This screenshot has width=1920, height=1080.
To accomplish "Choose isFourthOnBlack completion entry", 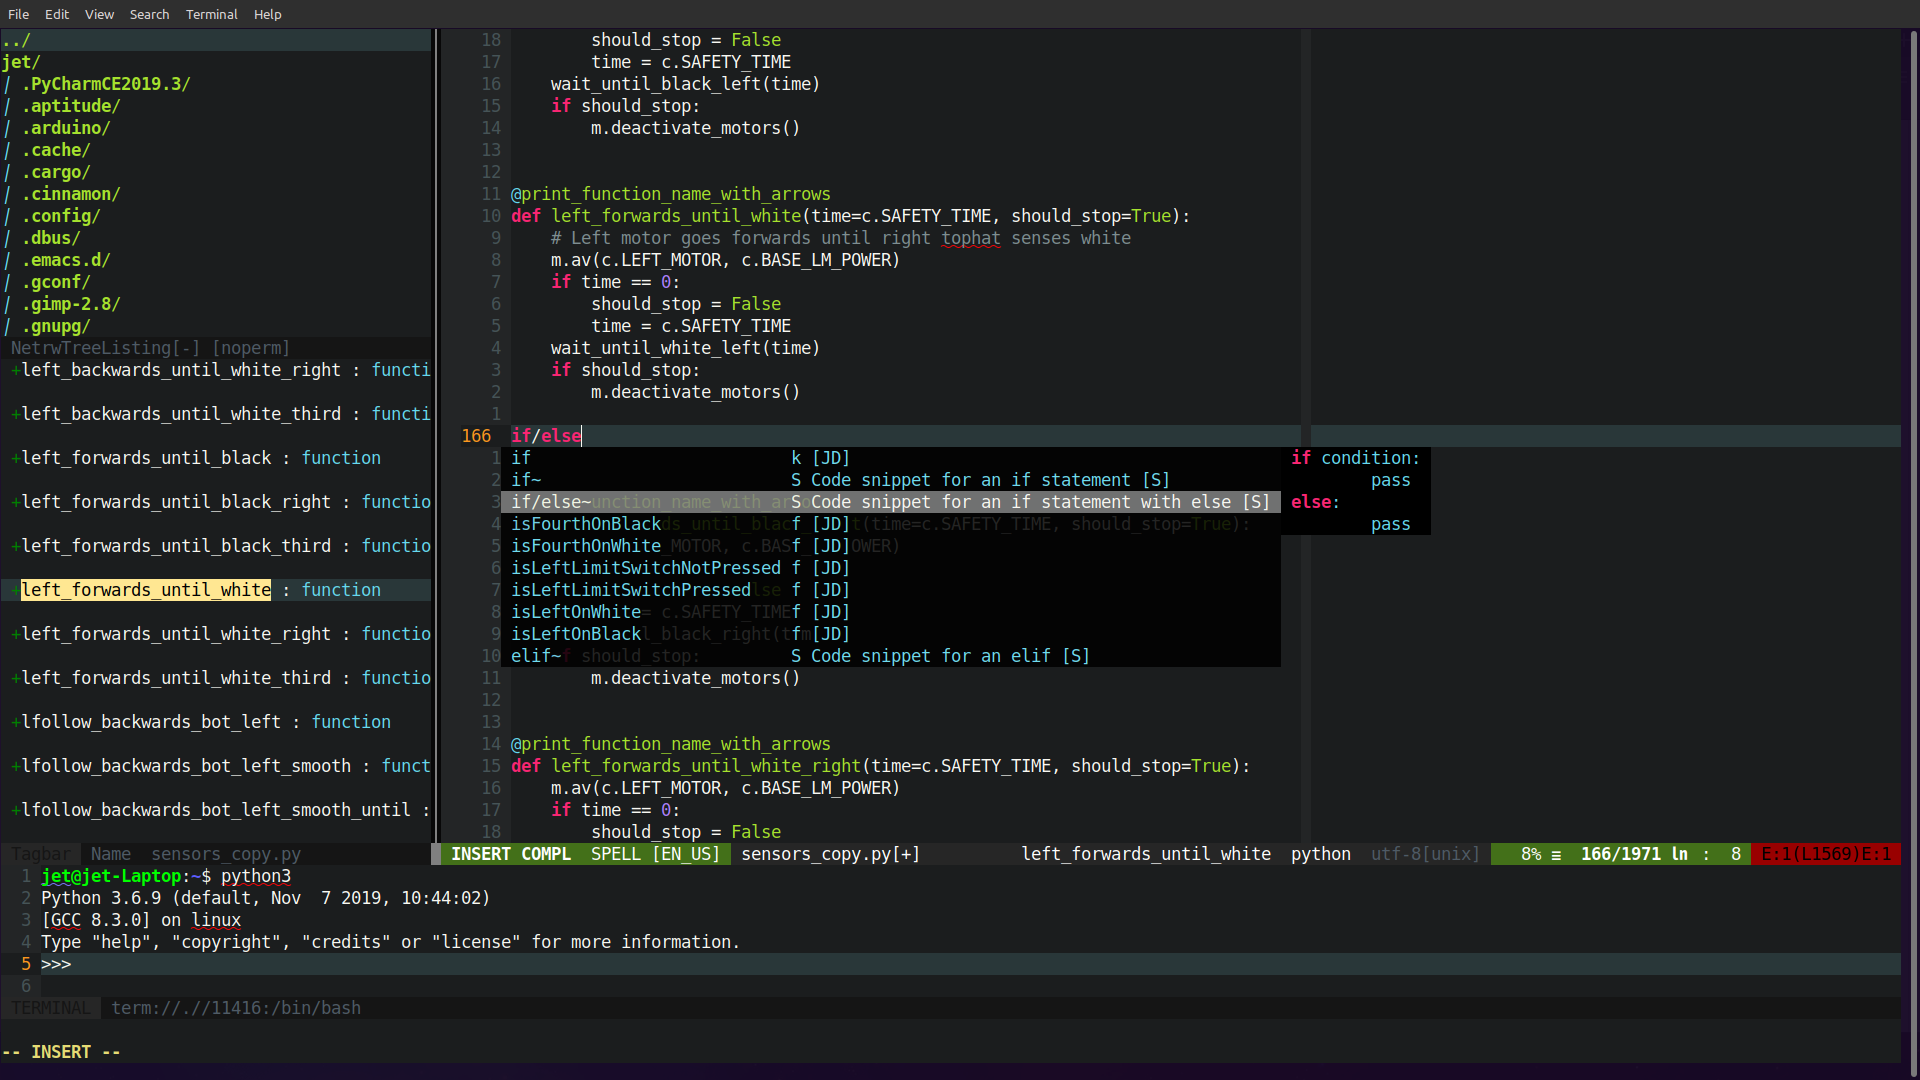I will point(890,524).
